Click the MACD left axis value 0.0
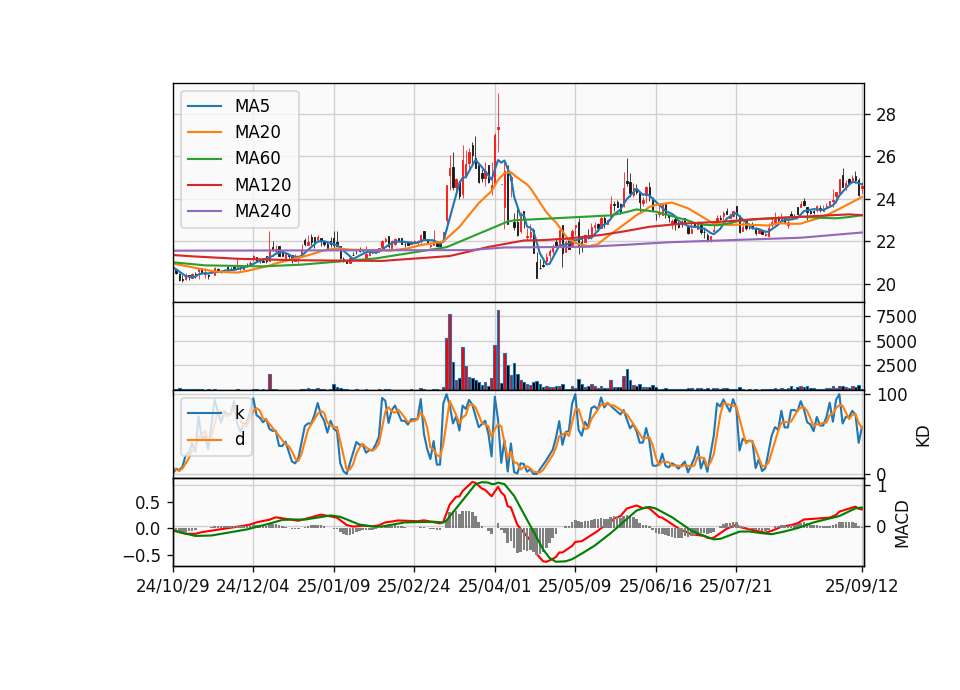The width and height of the screenshot is (960, 690). (148, 530)
